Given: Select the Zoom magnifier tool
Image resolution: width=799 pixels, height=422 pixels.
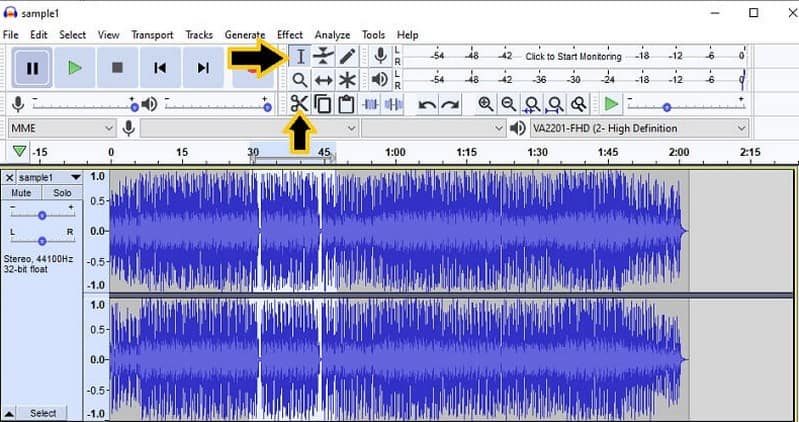Looking at the screenshot, I should 300,80.
